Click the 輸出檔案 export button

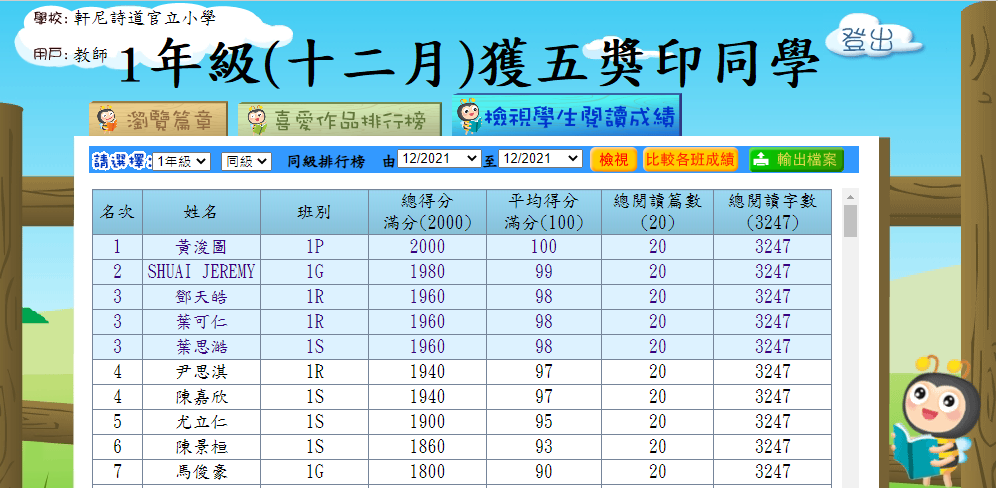796,160
